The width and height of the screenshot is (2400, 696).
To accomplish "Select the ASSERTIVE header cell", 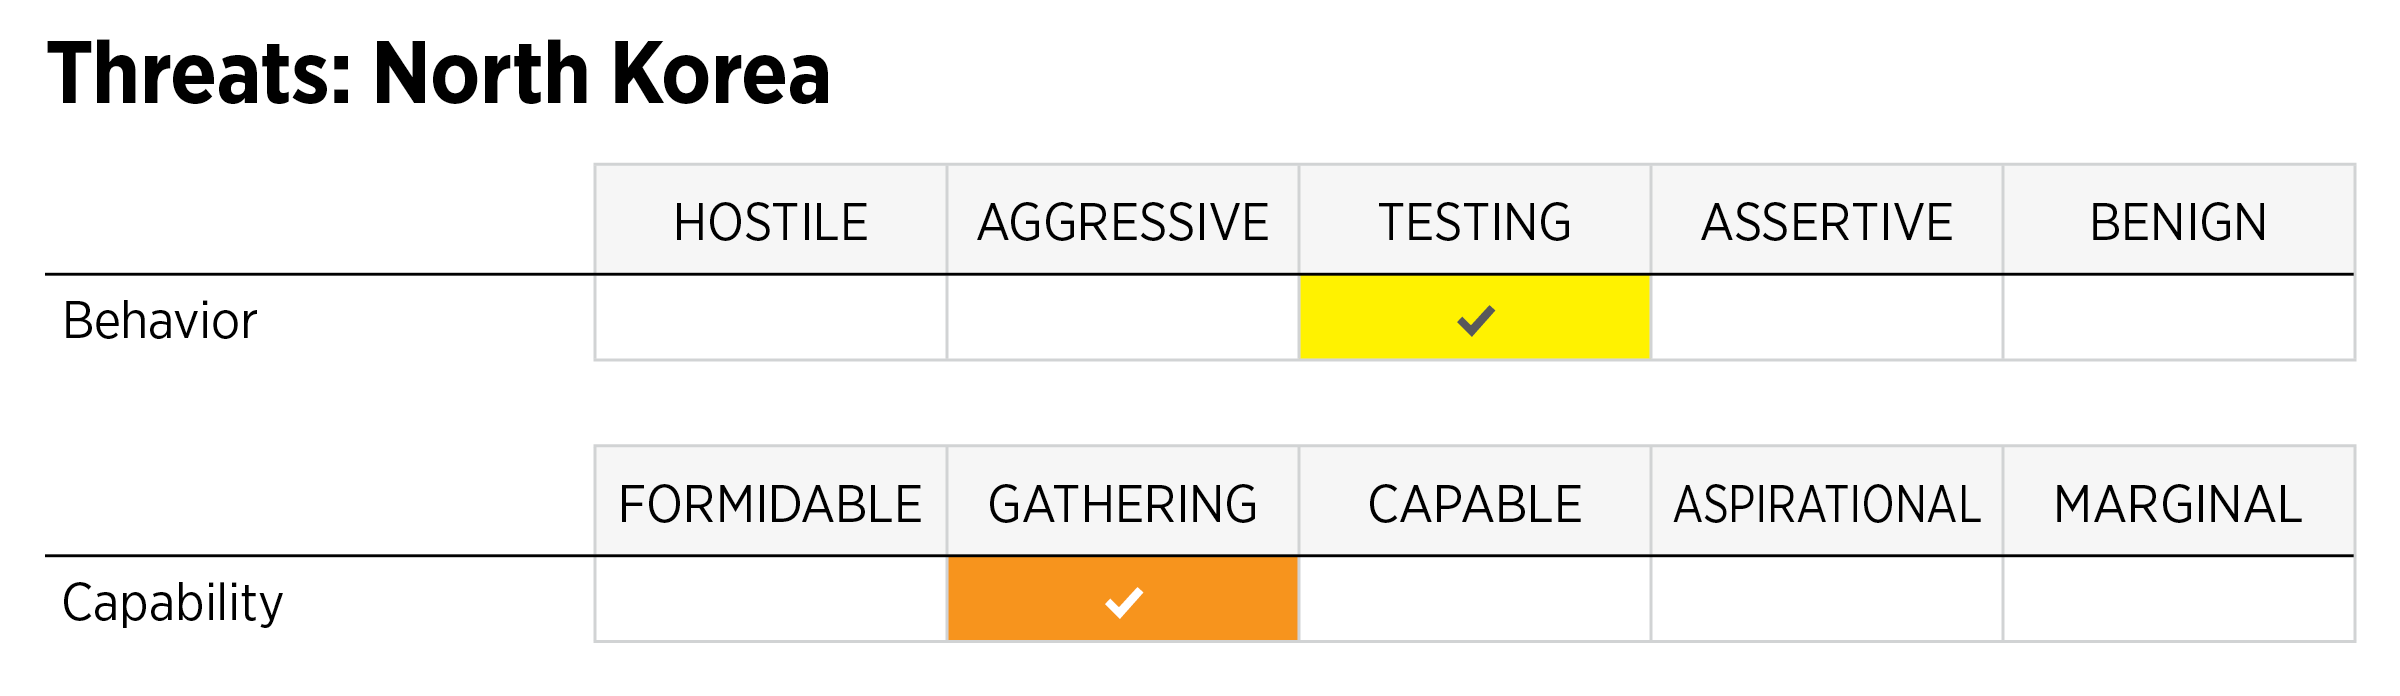I will (1827, 222).
